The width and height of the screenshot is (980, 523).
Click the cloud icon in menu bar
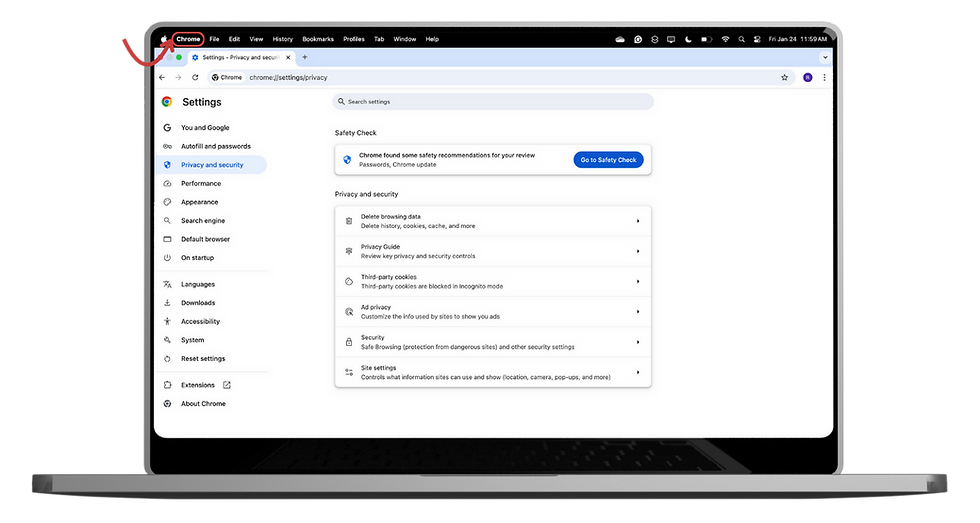click(620, 39)
